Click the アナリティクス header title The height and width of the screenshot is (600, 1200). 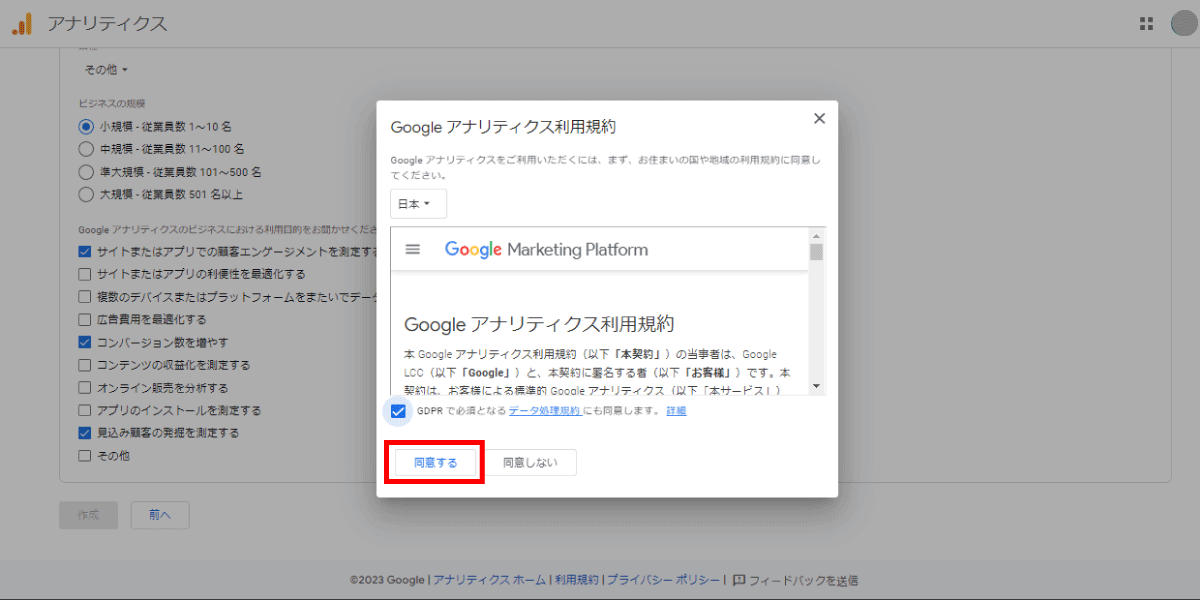pyautogui.click(x=107, y=24)
